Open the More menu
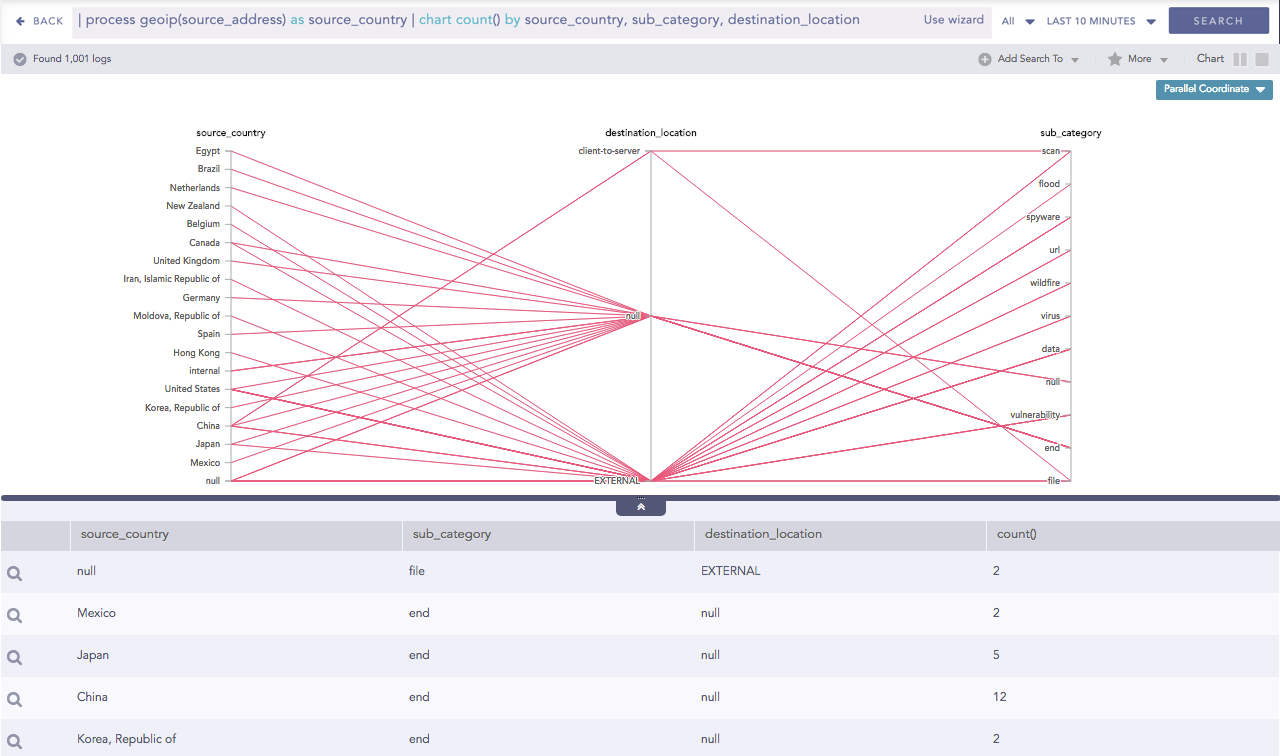This screenshot has height=756, width=1280. click(1138, 59)
